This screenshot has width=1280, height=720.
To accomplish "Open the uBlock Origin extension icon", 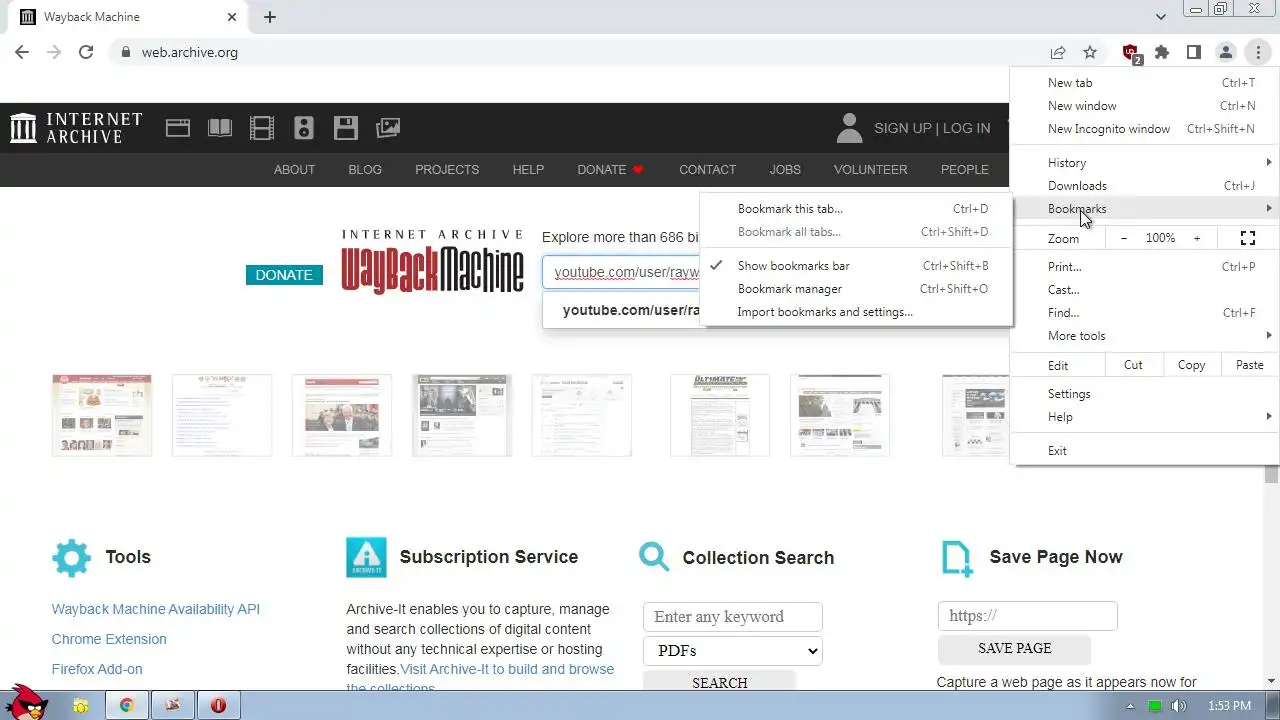I will (x=1131, y=53).
